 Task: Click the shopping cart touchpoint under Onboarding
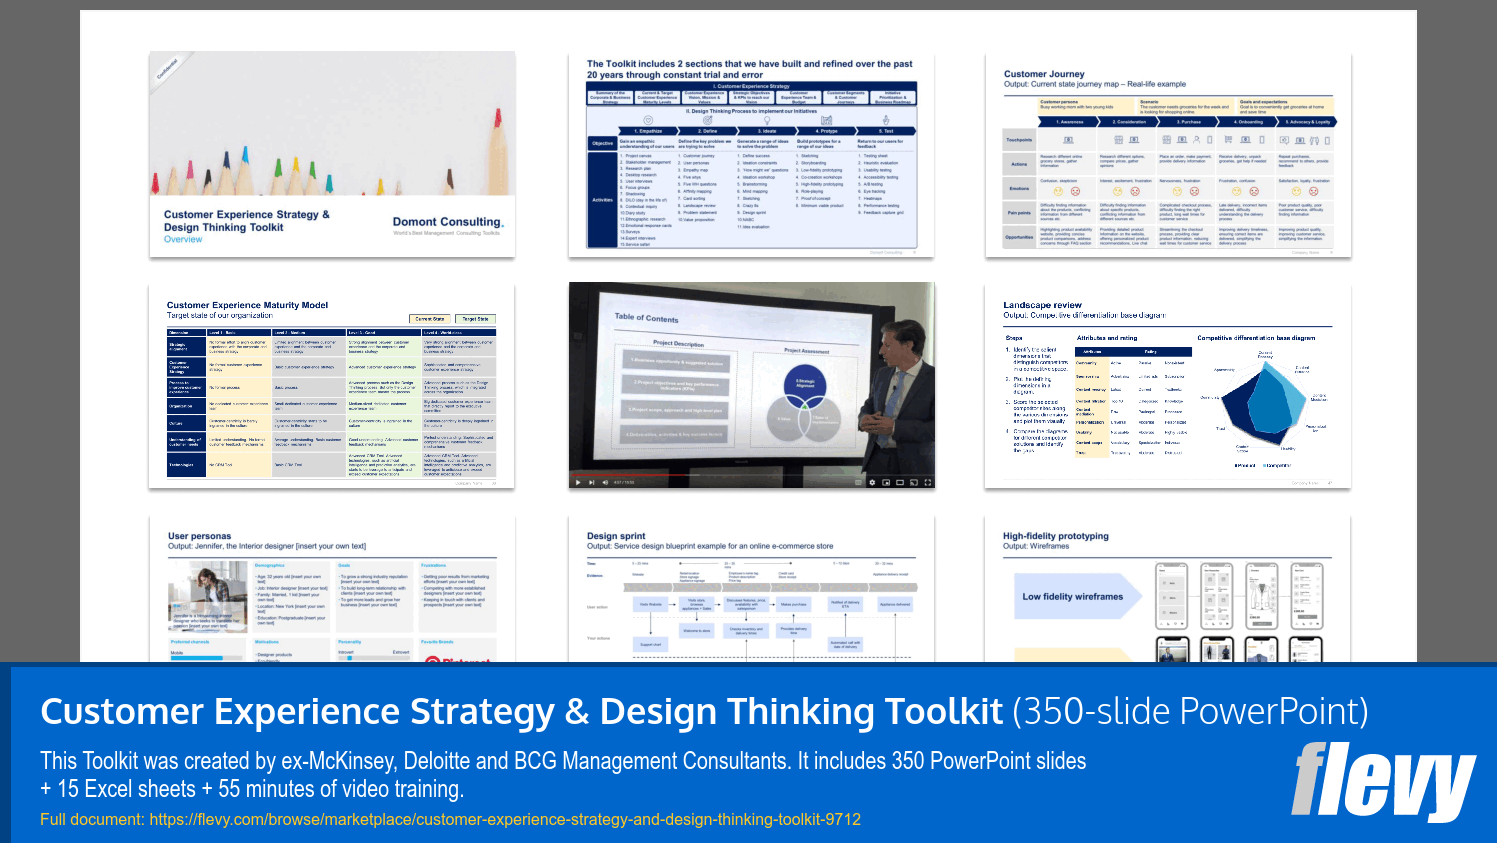(1228, 139)
